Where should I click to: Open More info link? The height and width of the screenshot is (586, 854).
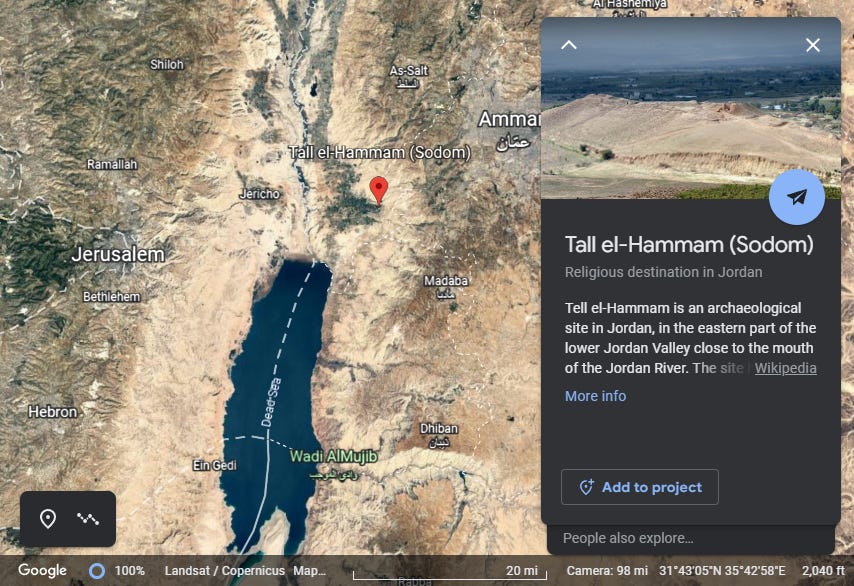click(595, 396)
